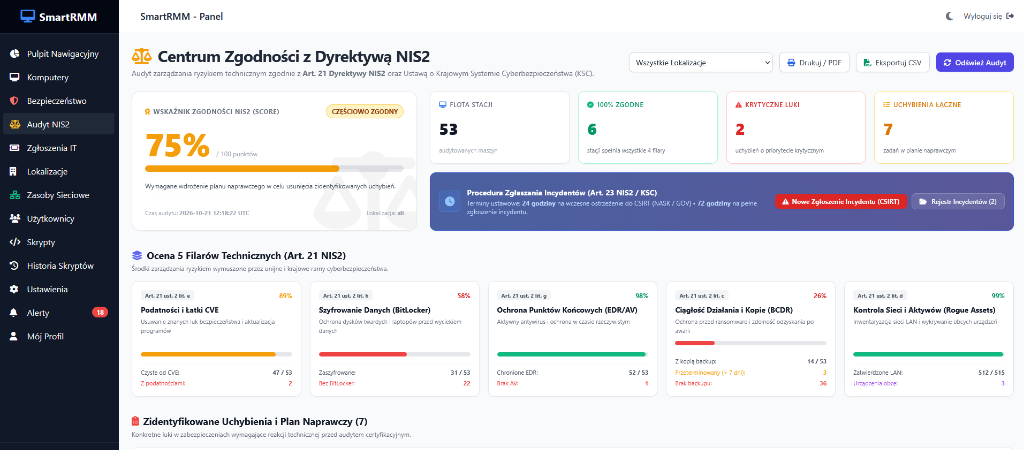Click the Skrypty code icon
1024x450 pixels.
pos(14,242)
